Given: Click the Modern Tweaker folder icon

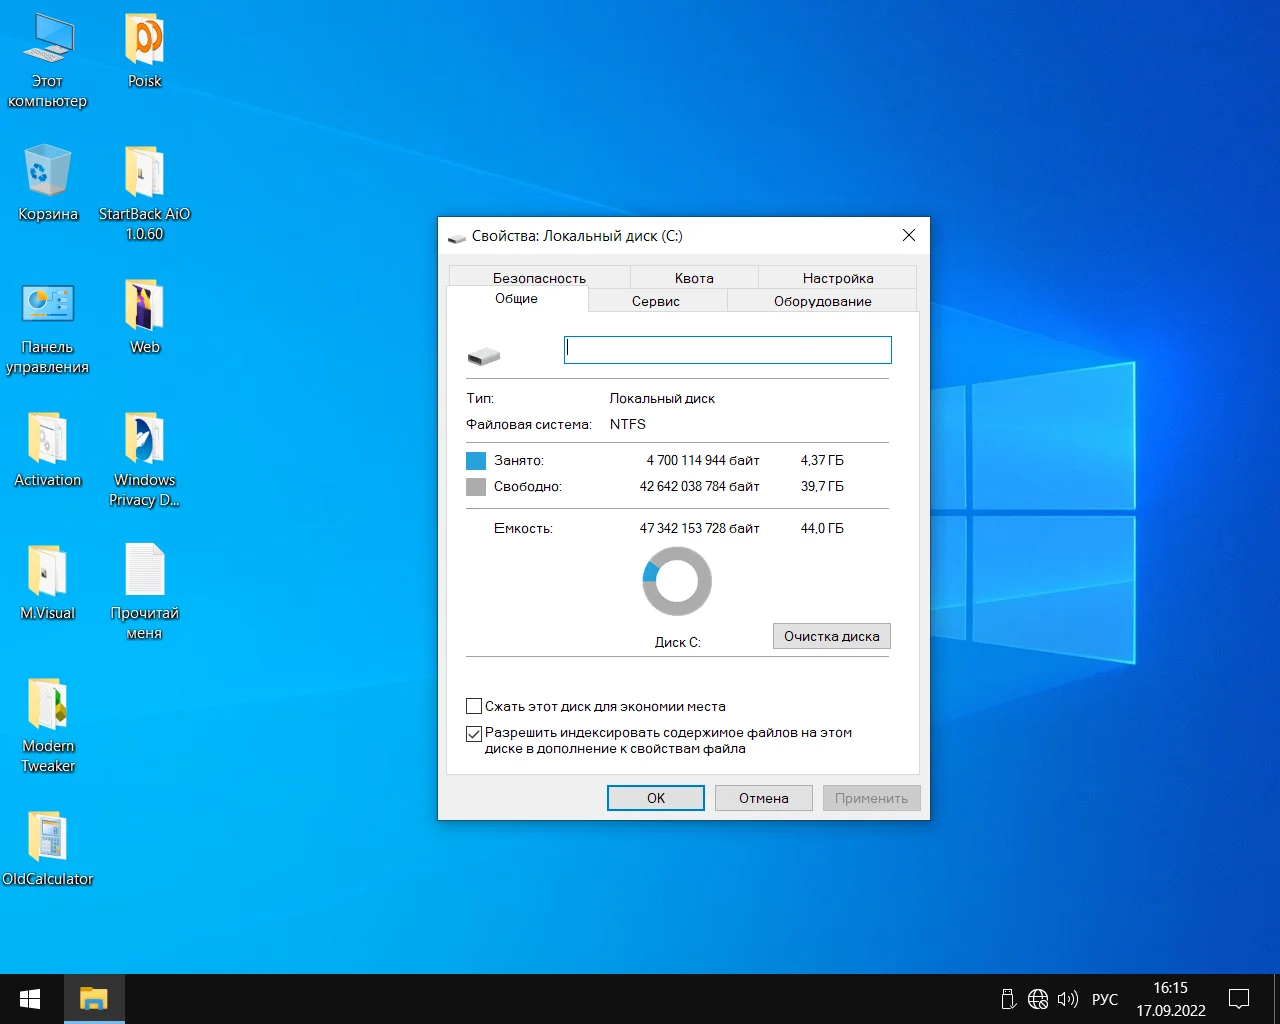Looking at the screenshot, I should (47, 705).
